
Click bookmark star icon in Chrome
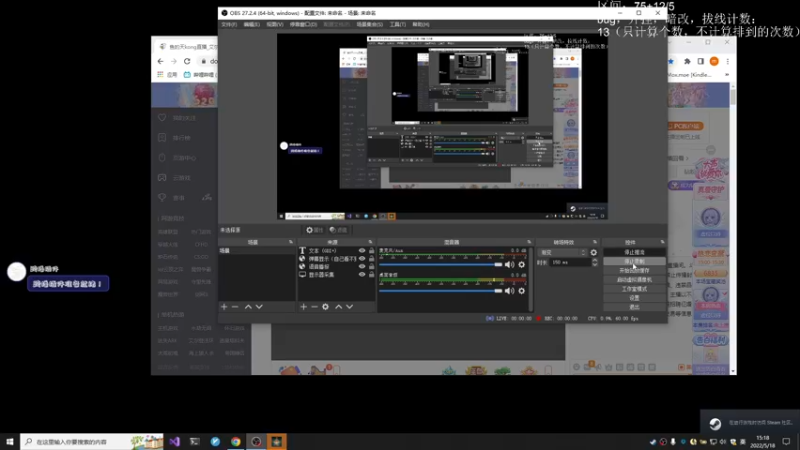(x=671, y=61)
